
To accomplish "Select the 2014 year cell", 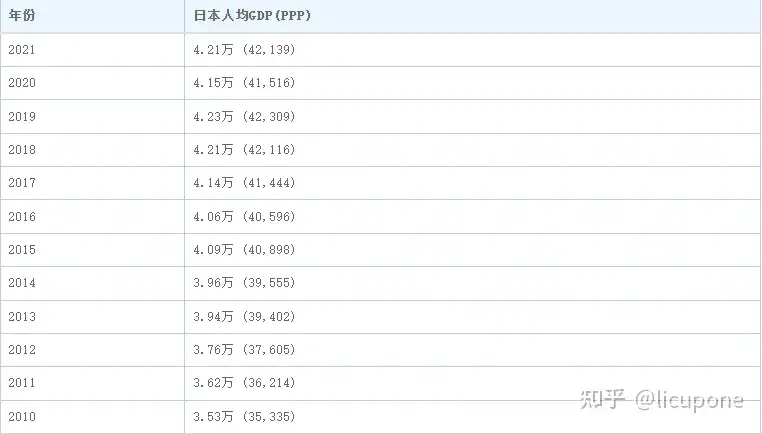I will pos(22,283).
